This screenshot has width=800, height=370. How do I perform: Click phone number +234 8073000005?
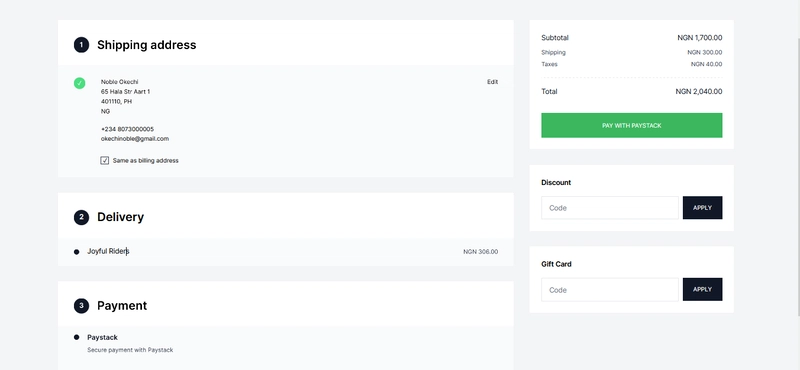coord(127,129)
